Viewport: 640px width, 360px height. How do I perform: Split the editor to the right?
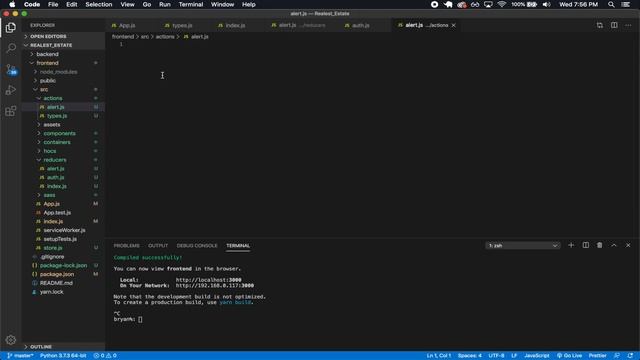(614, 25)
